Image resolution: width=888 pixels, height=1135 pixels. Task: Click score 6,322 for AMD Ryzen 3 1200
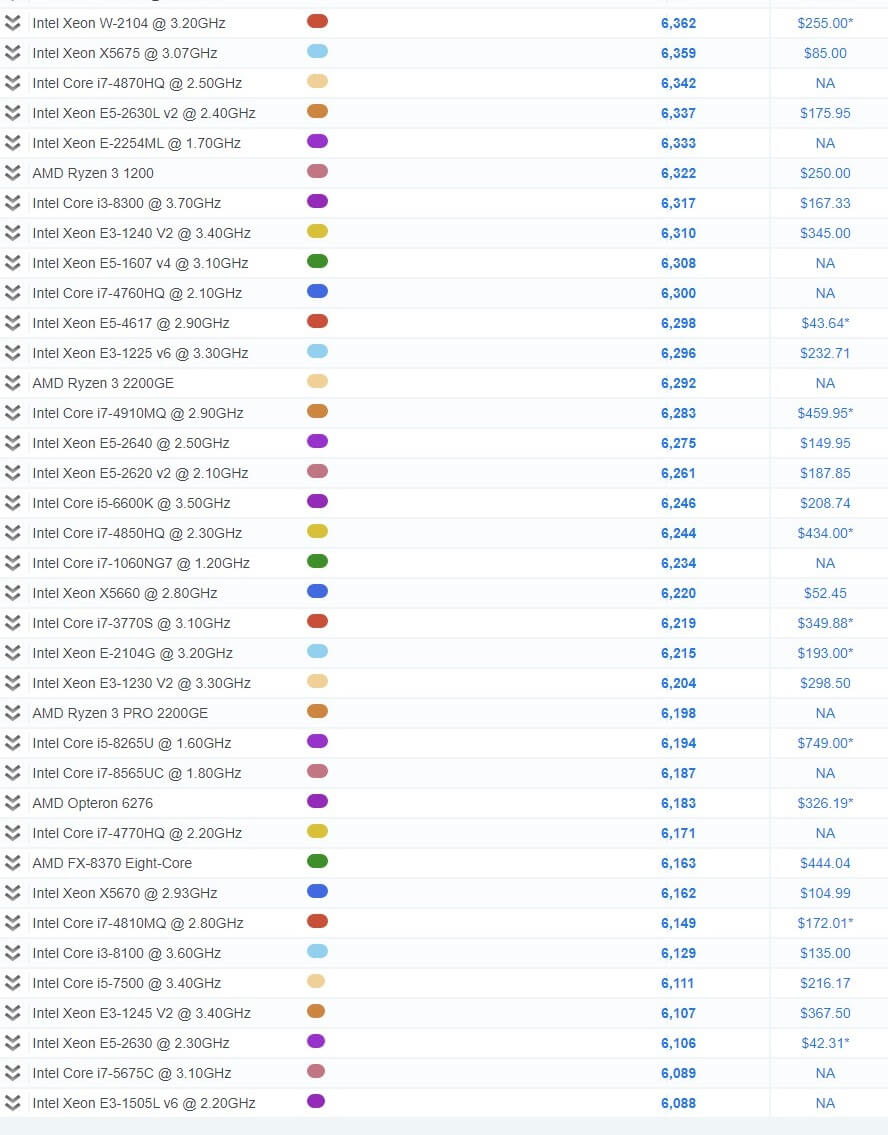678,173
